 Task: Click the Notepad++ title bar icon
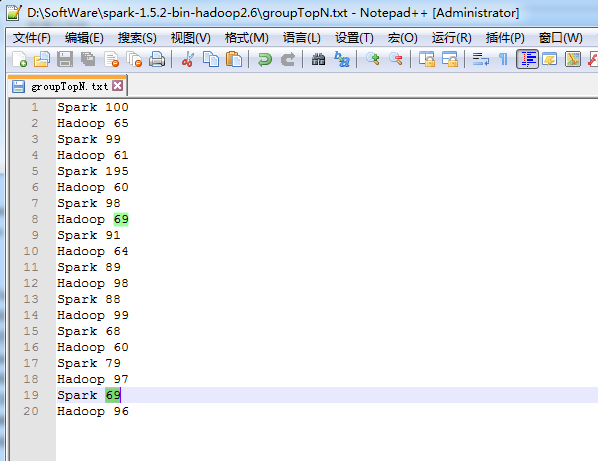point(14,13)
